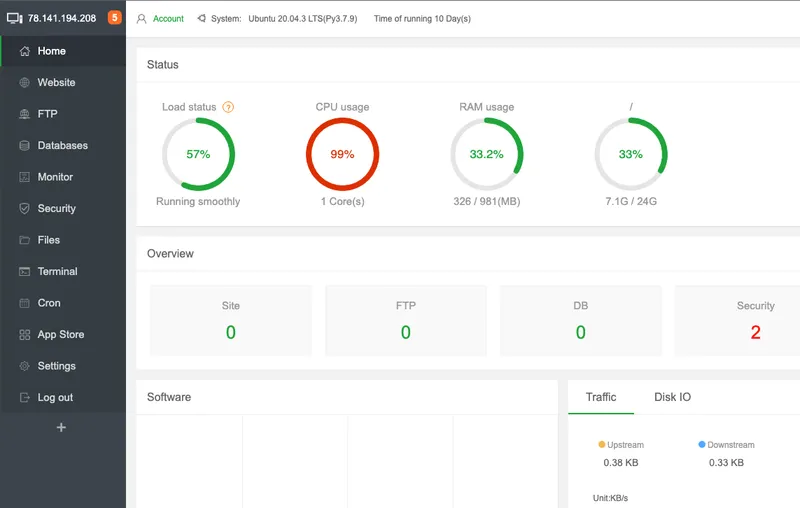This screenshot has width=800, height=508.
Task: Switch to the Disk IO tab
Action: (x=672, y=397)
